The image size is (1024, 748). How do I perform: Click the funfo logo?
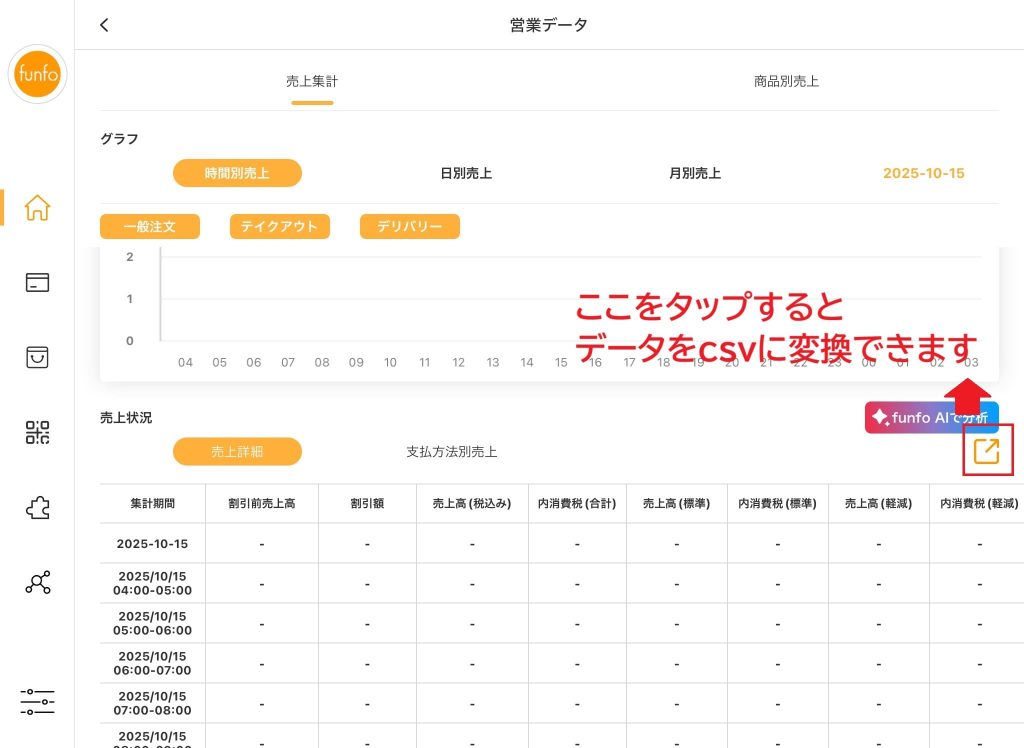[37, 75]
